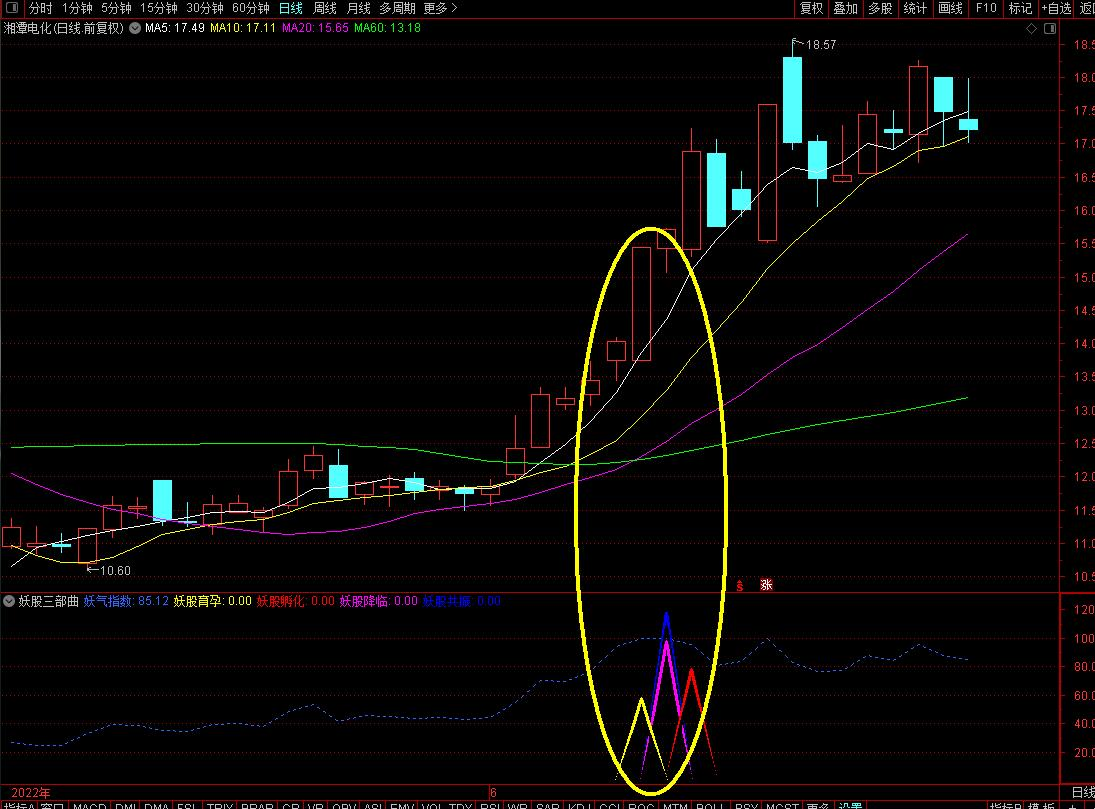Toggle 多股 multi-stock view
The height and width of the screenshot is (809, 1095).
click(x=880, y=8)
